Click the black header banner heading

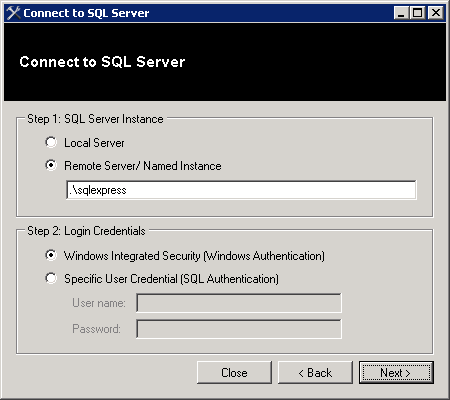point(102,62)
